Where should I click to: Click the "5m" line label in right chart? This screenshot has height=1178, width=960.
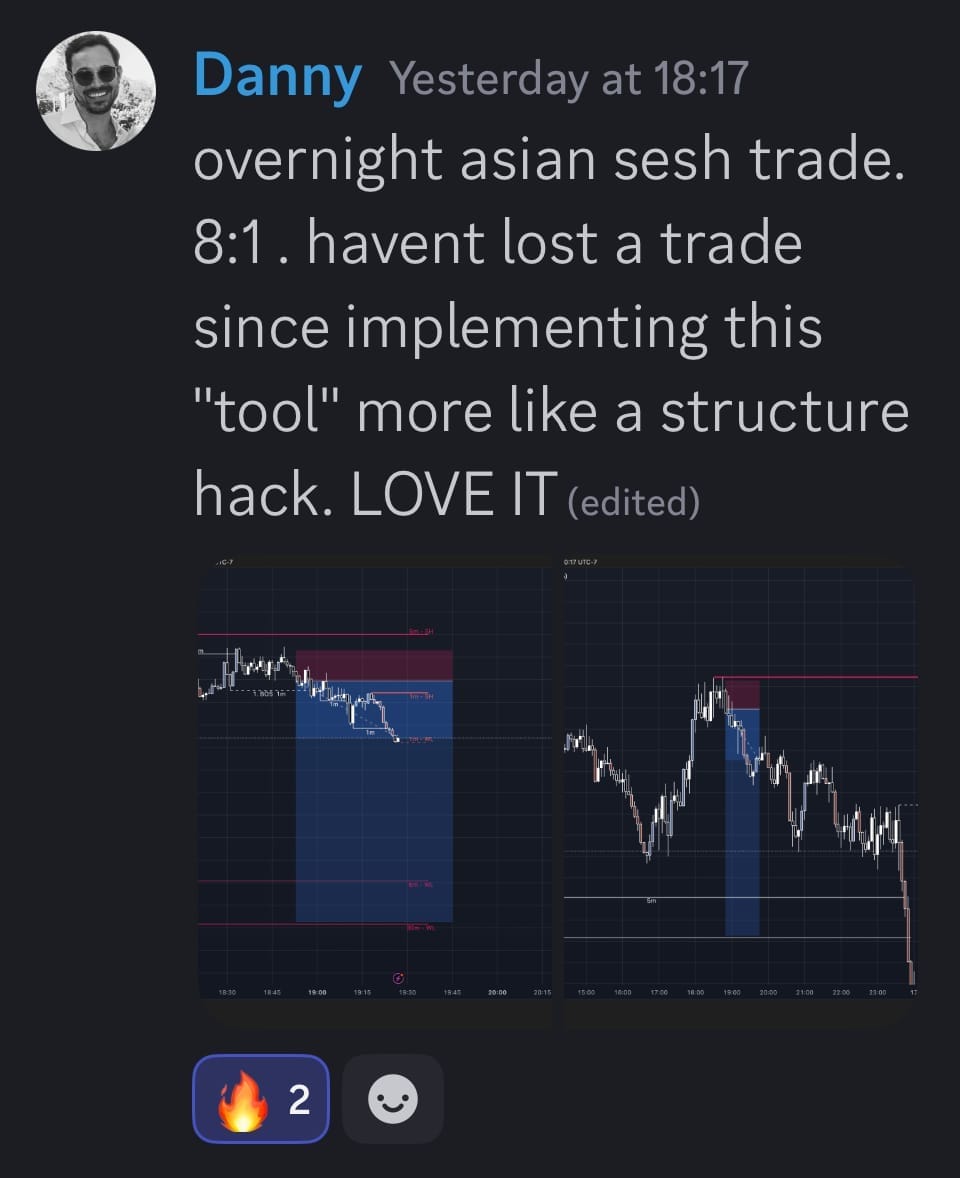click(651, 902)
